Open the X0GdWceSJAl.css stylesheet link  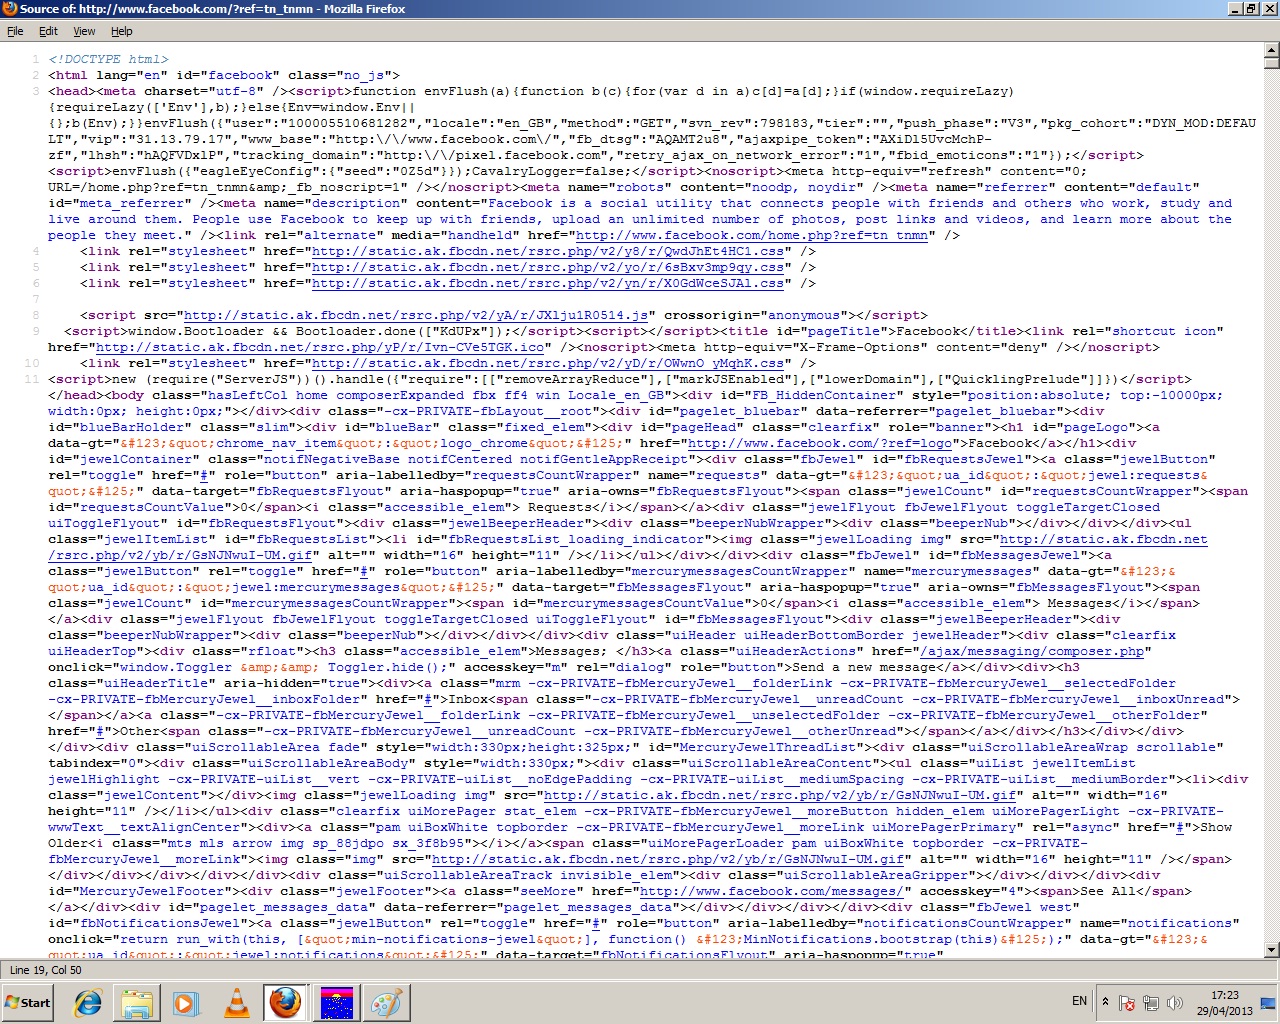548,284
